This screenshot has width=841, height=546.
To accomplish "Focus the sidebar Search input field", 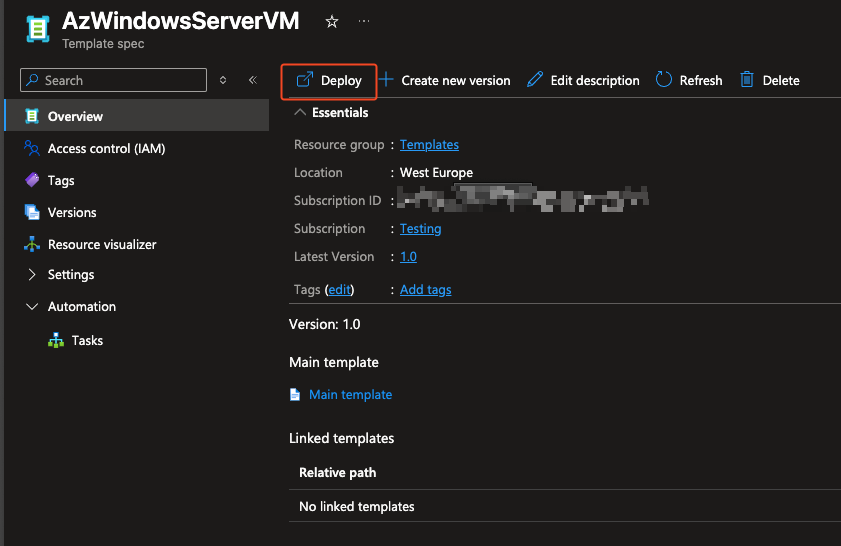I will [113, 80].
